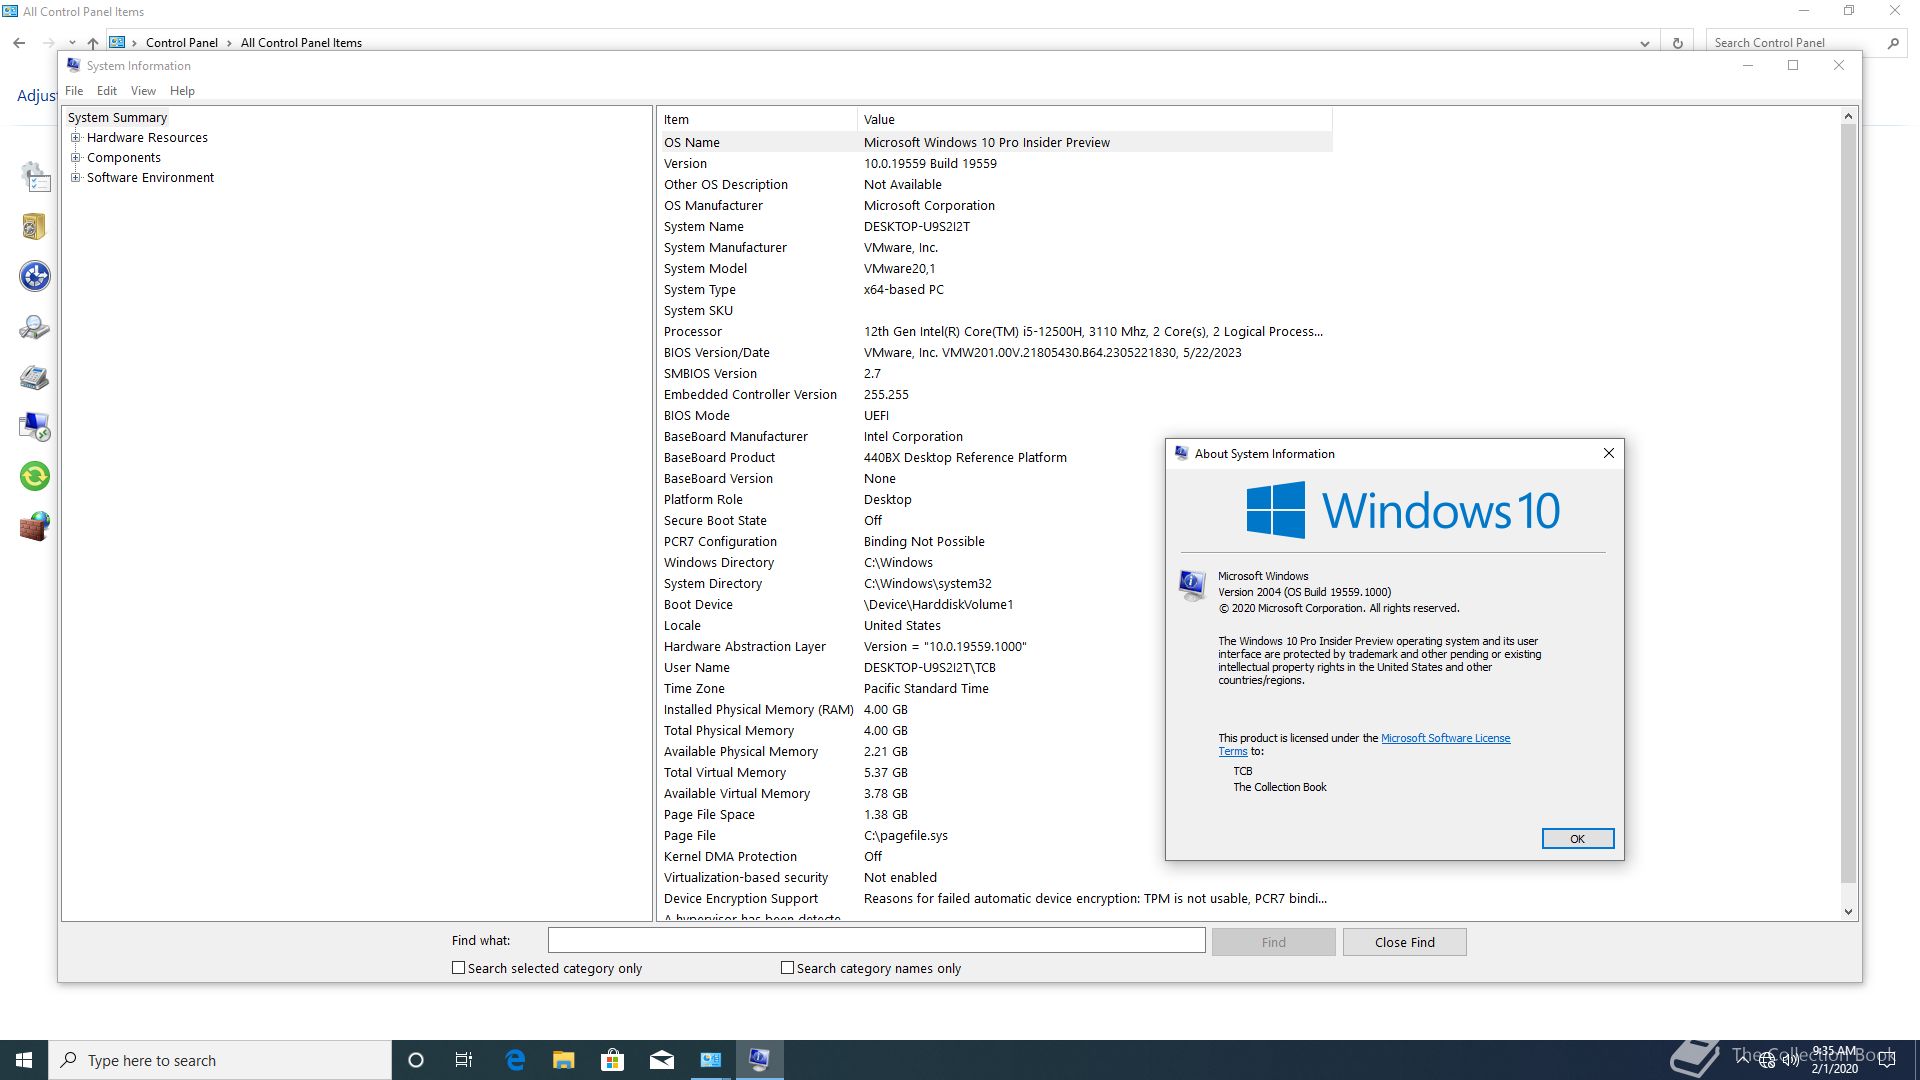Click the details pane scroll up arrow

(1848, 117)
